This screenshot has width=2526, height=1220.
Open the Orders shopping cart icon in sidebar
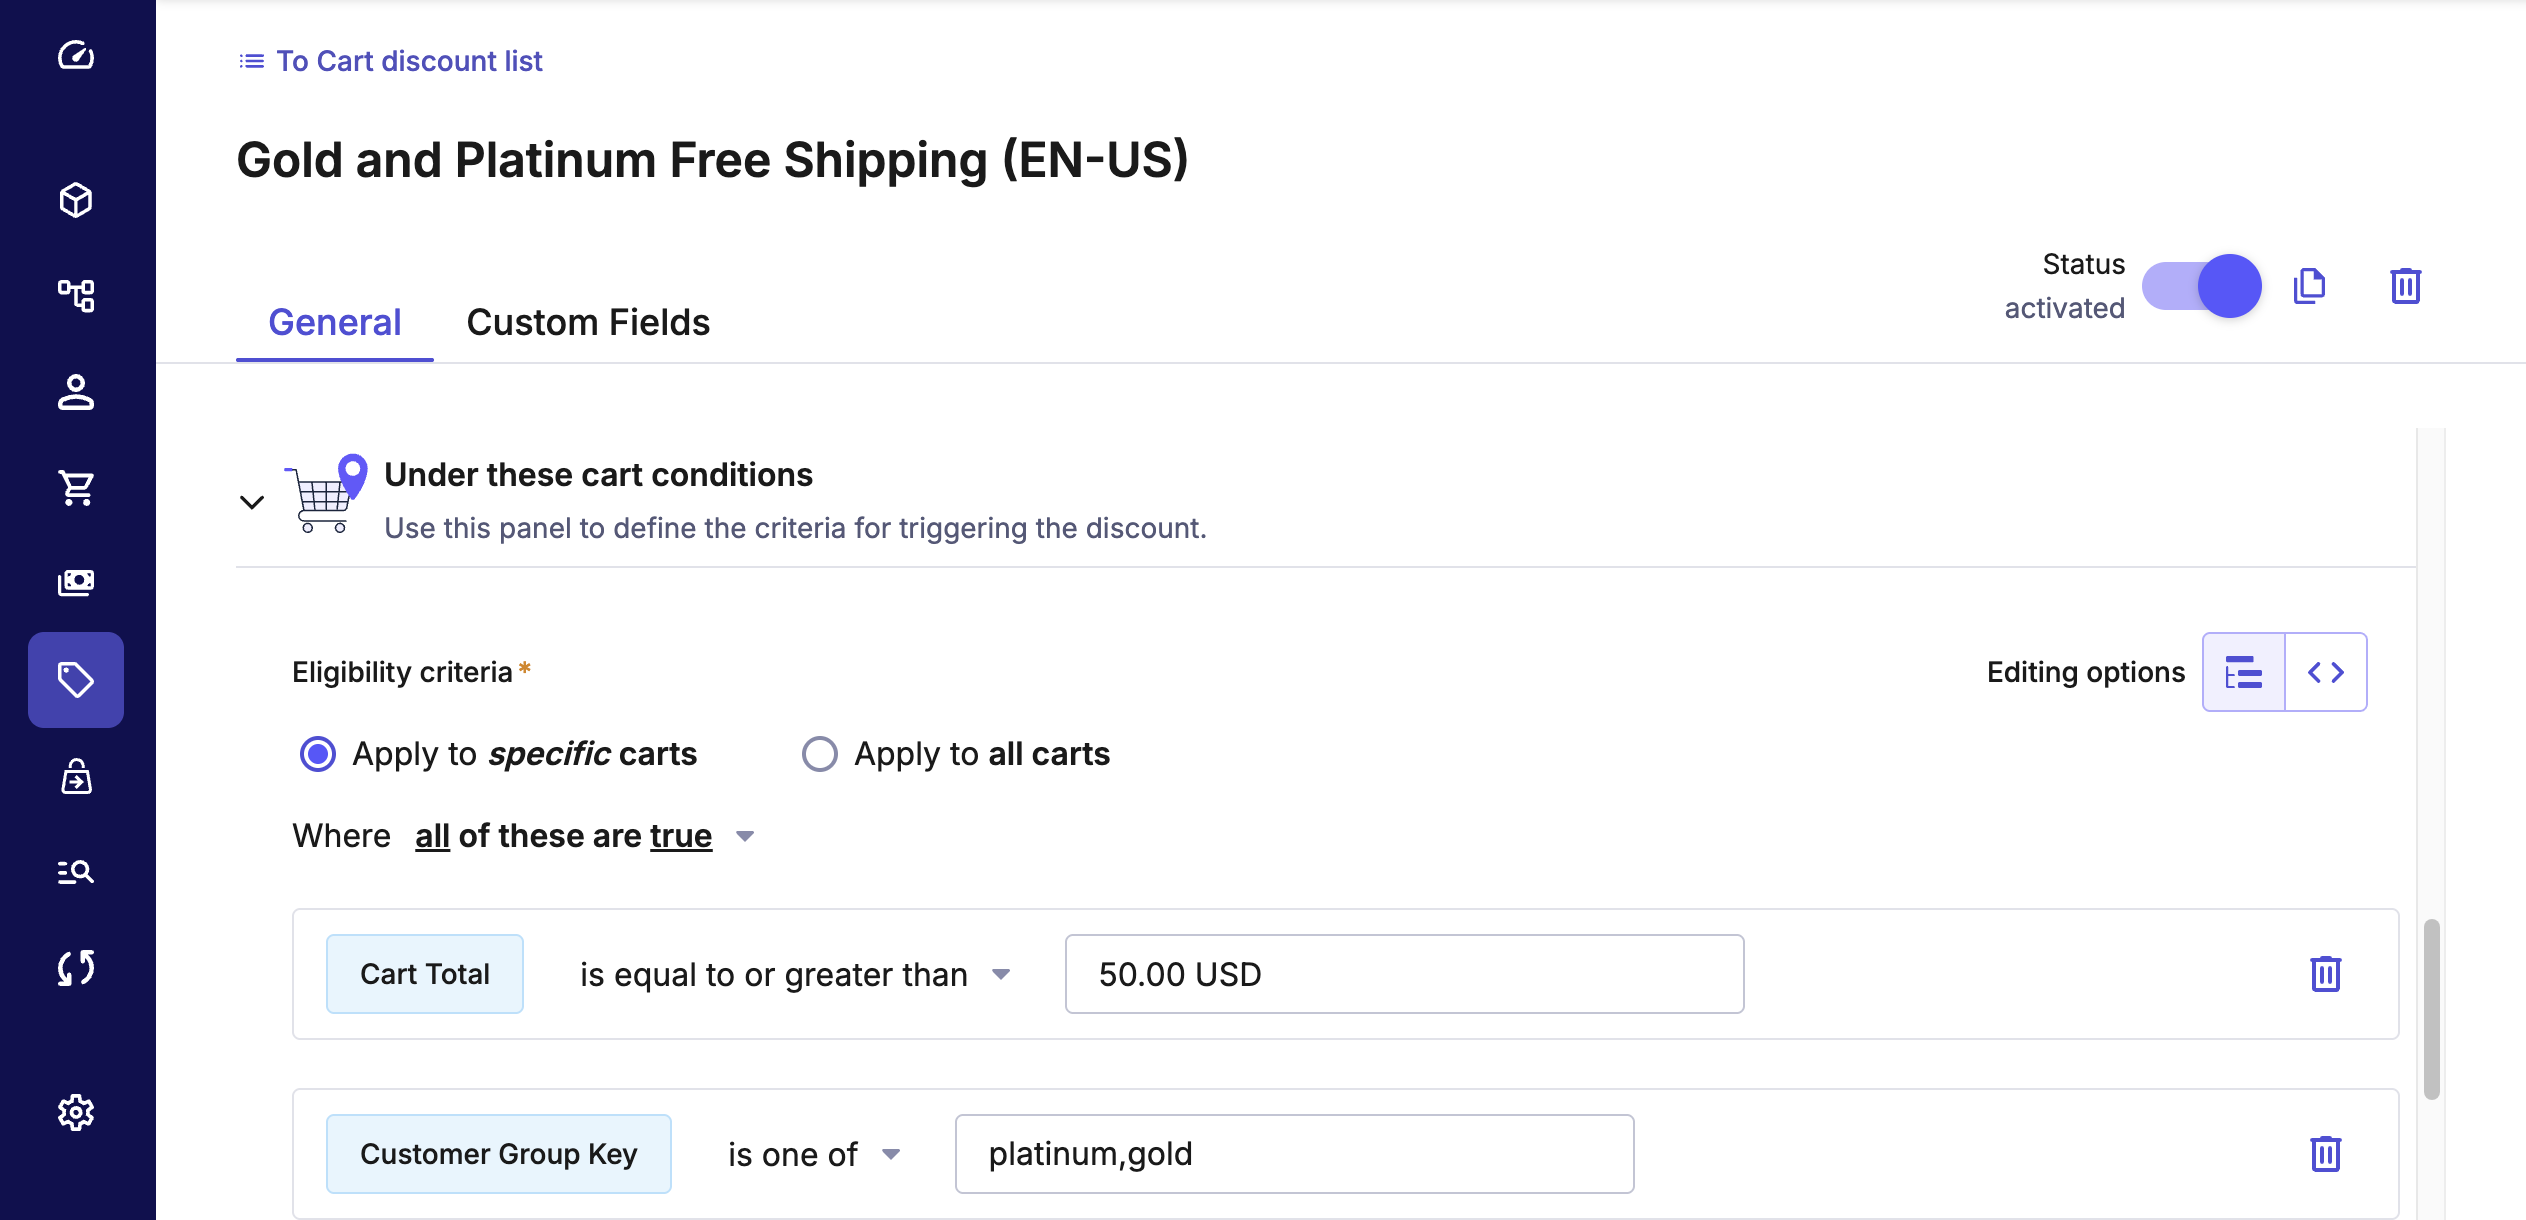click(76, 488)
